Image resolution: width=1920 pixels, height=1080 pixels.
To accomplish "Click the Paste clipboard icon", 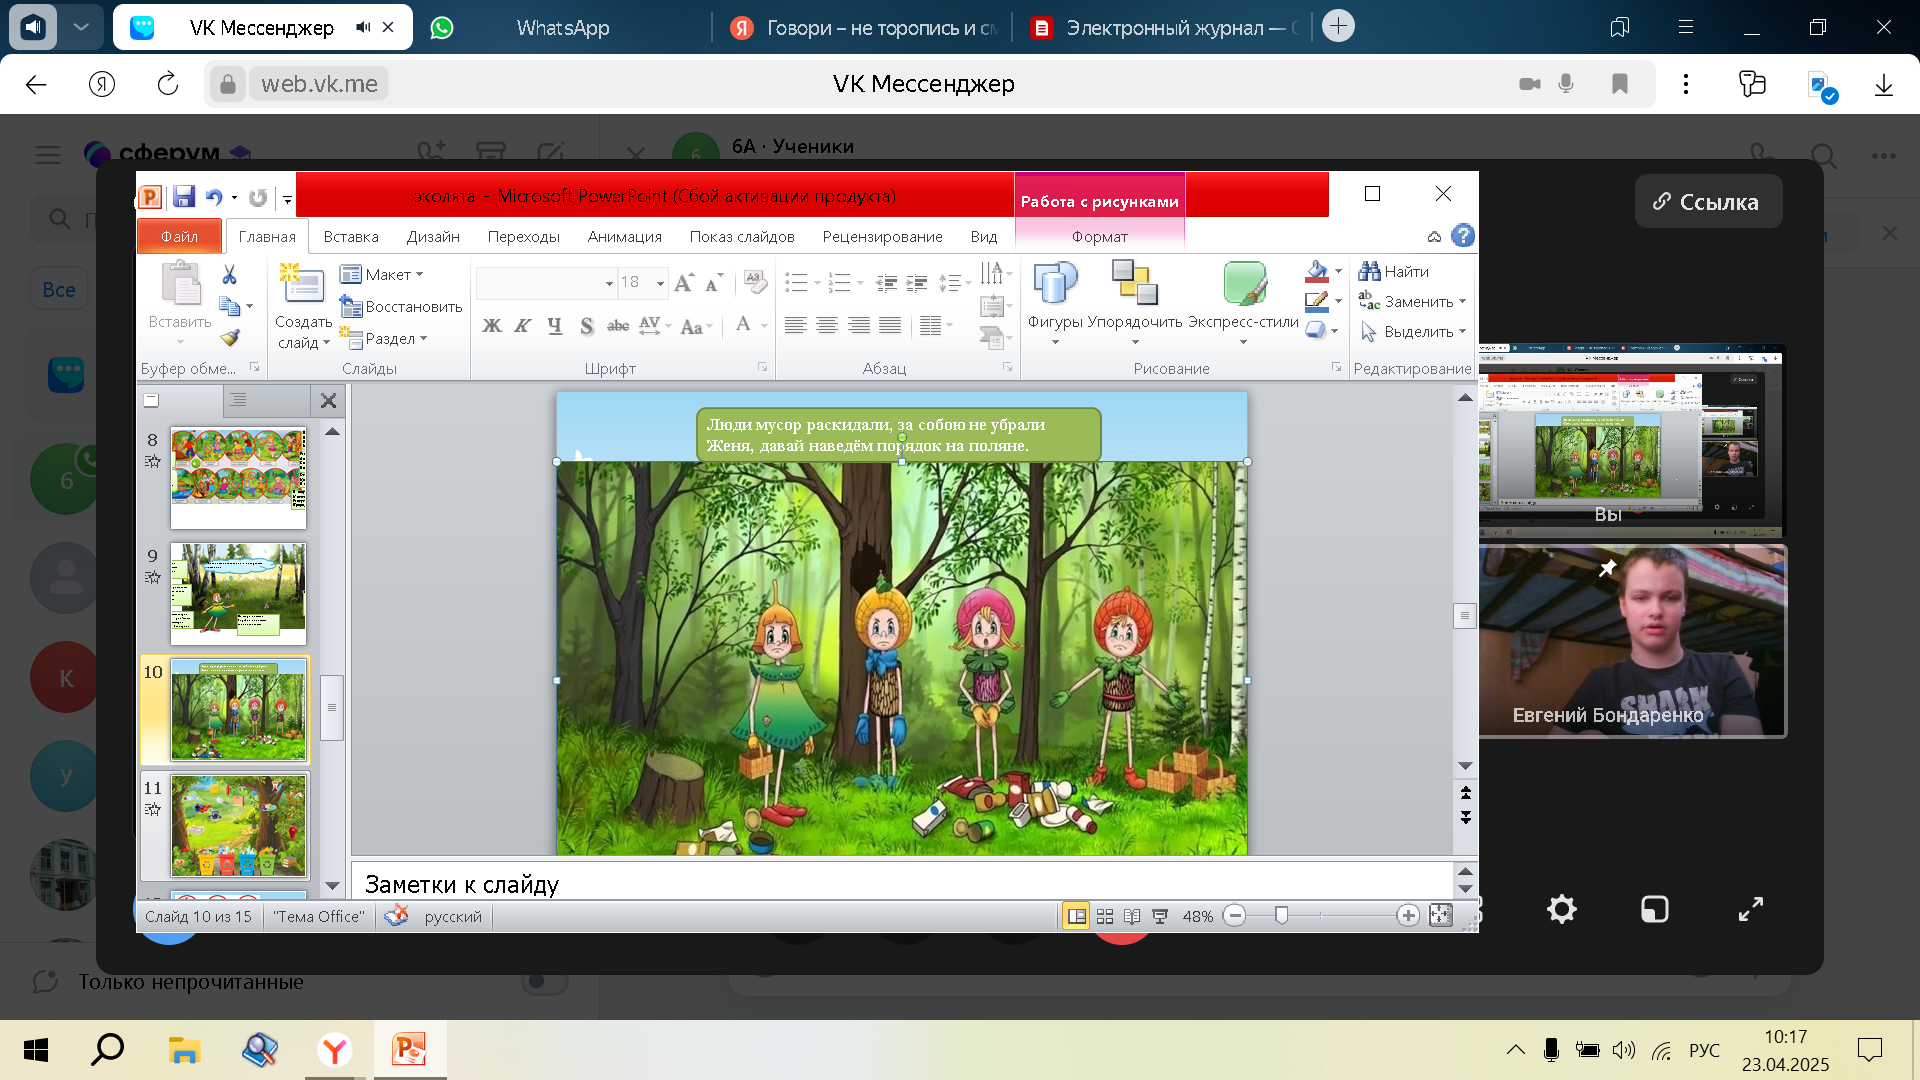I will point(180,283).
